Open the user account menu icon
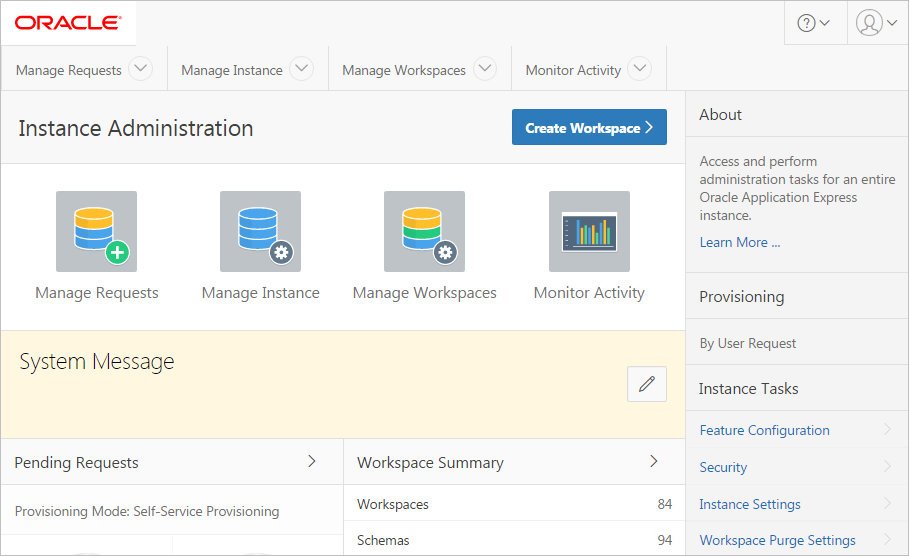The width and height of the screenshot is (909, 556). [877, 23]
